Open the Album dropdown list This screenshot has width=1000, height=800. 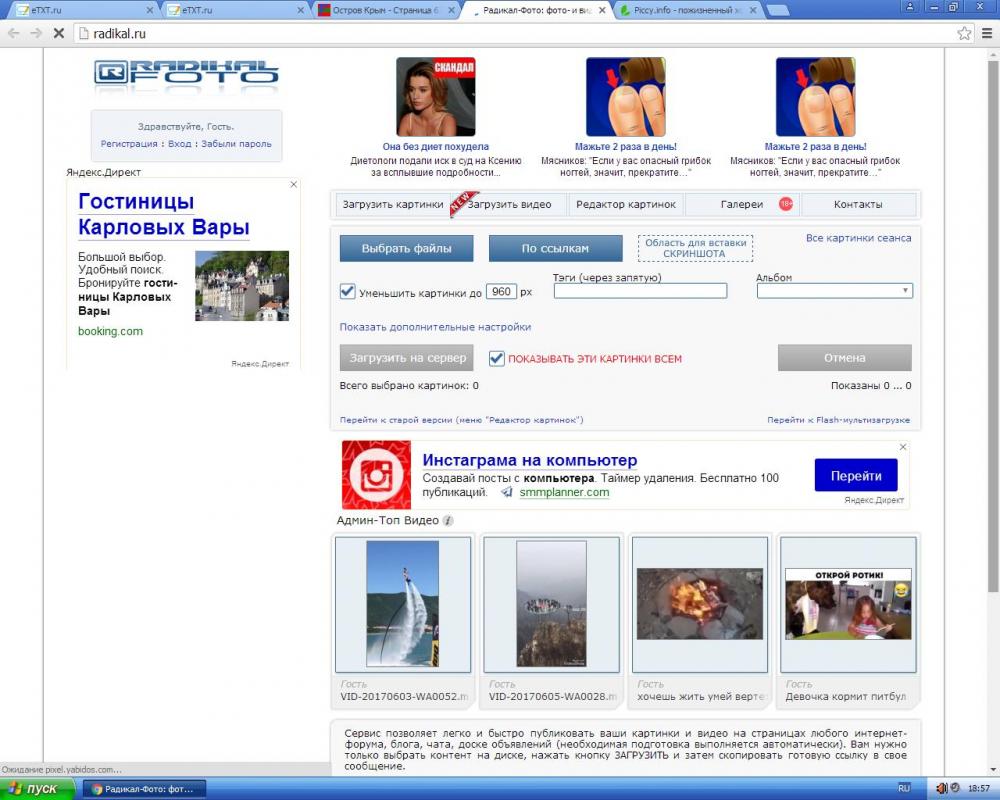tap(834, 291)
